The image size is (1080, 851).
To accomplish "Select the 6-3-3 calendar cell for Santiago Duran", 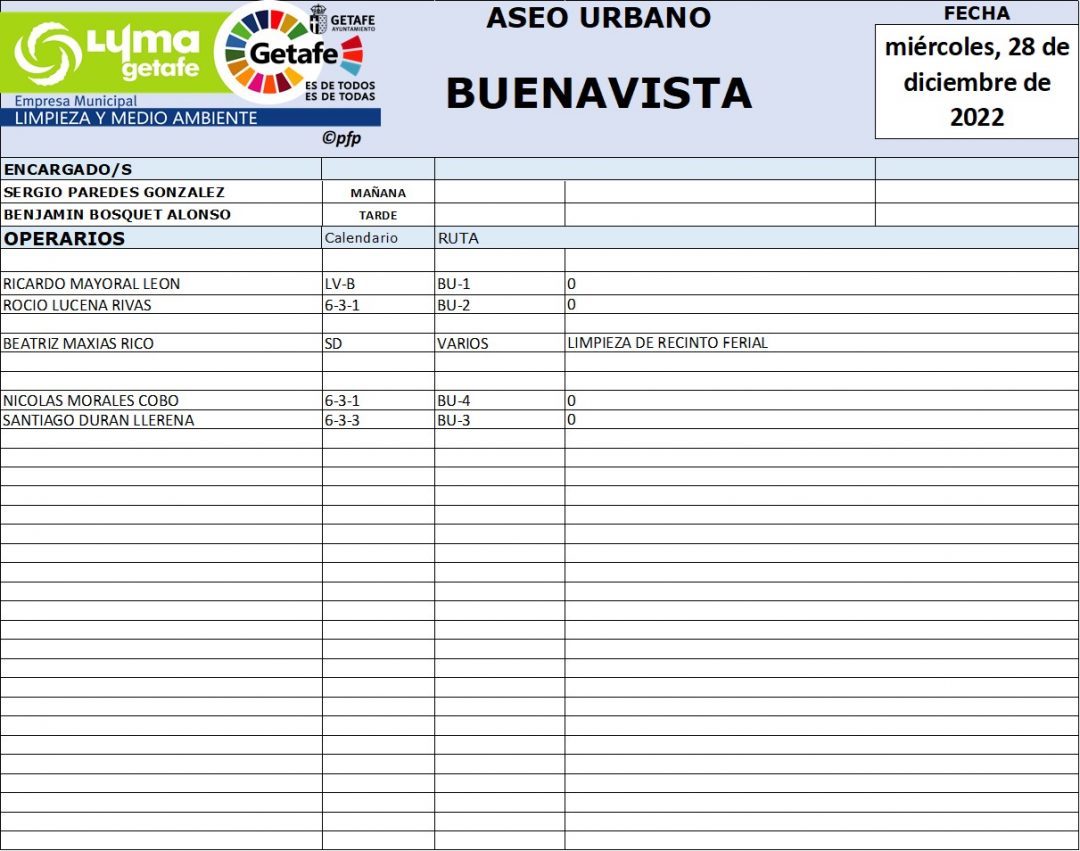I will pos(342,420).
